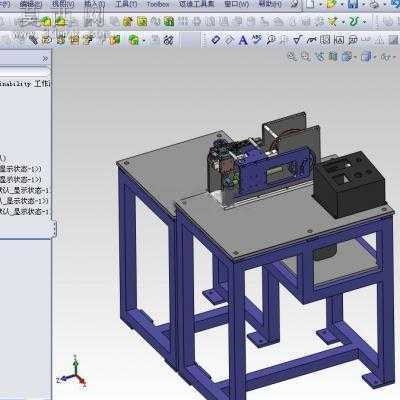400x400 pixels.
Task: Insert a Surface Finish check mark symbol
Action: coord(297,40)
